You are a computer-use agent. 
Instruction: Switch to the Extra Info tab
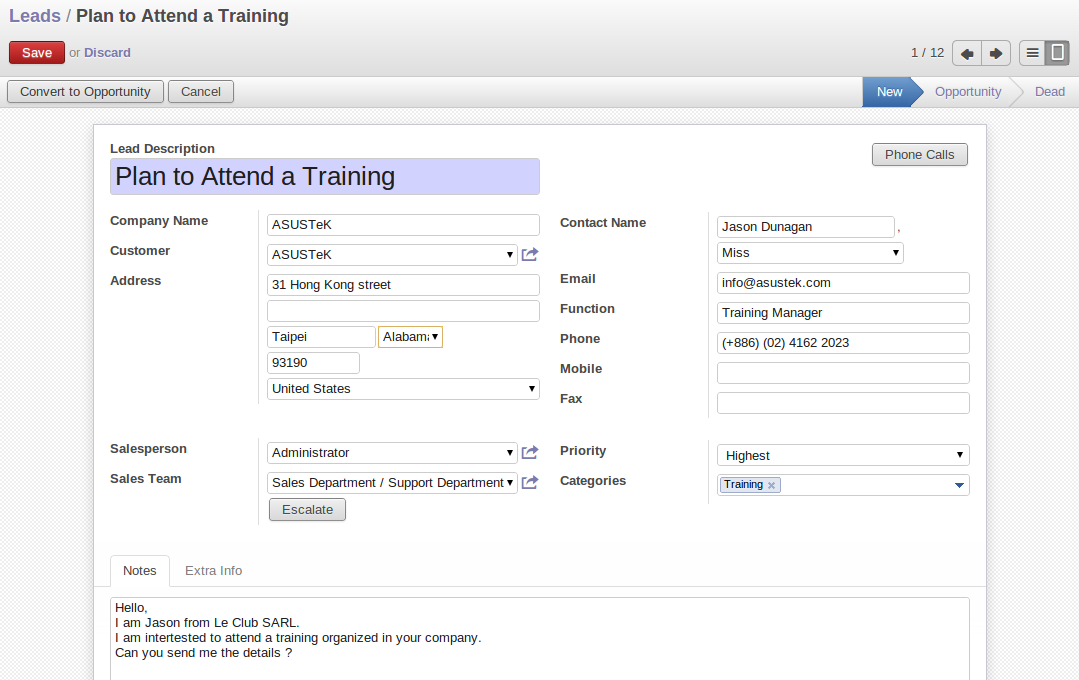(x=213, y=570)
